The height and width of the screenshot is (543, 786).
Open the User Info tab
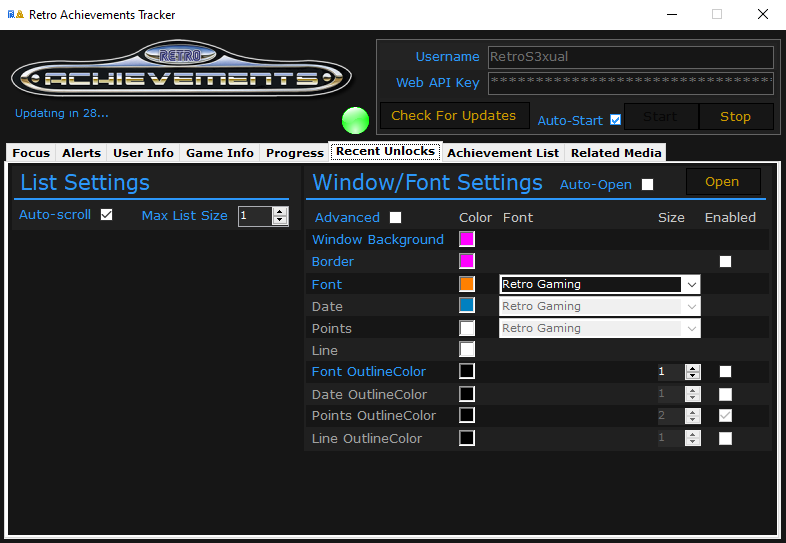[143, 153]
